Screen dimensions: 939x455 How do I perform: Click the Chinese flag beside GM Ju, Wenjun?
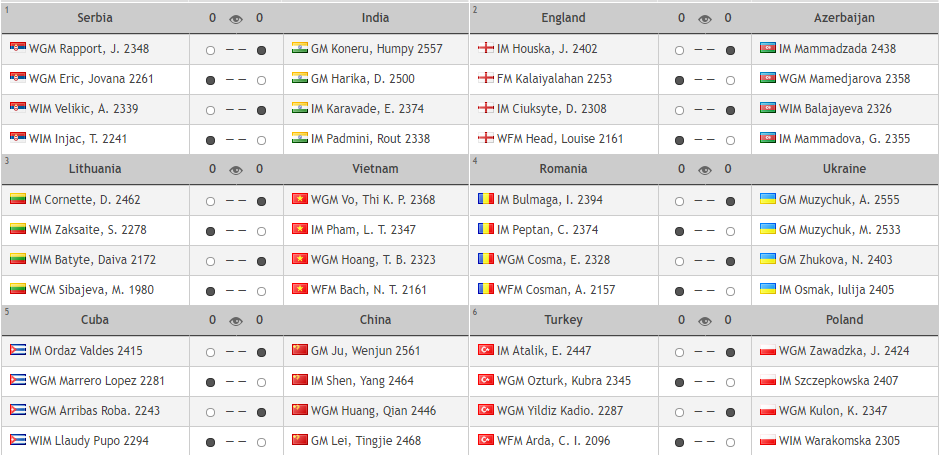click(299, 350)
